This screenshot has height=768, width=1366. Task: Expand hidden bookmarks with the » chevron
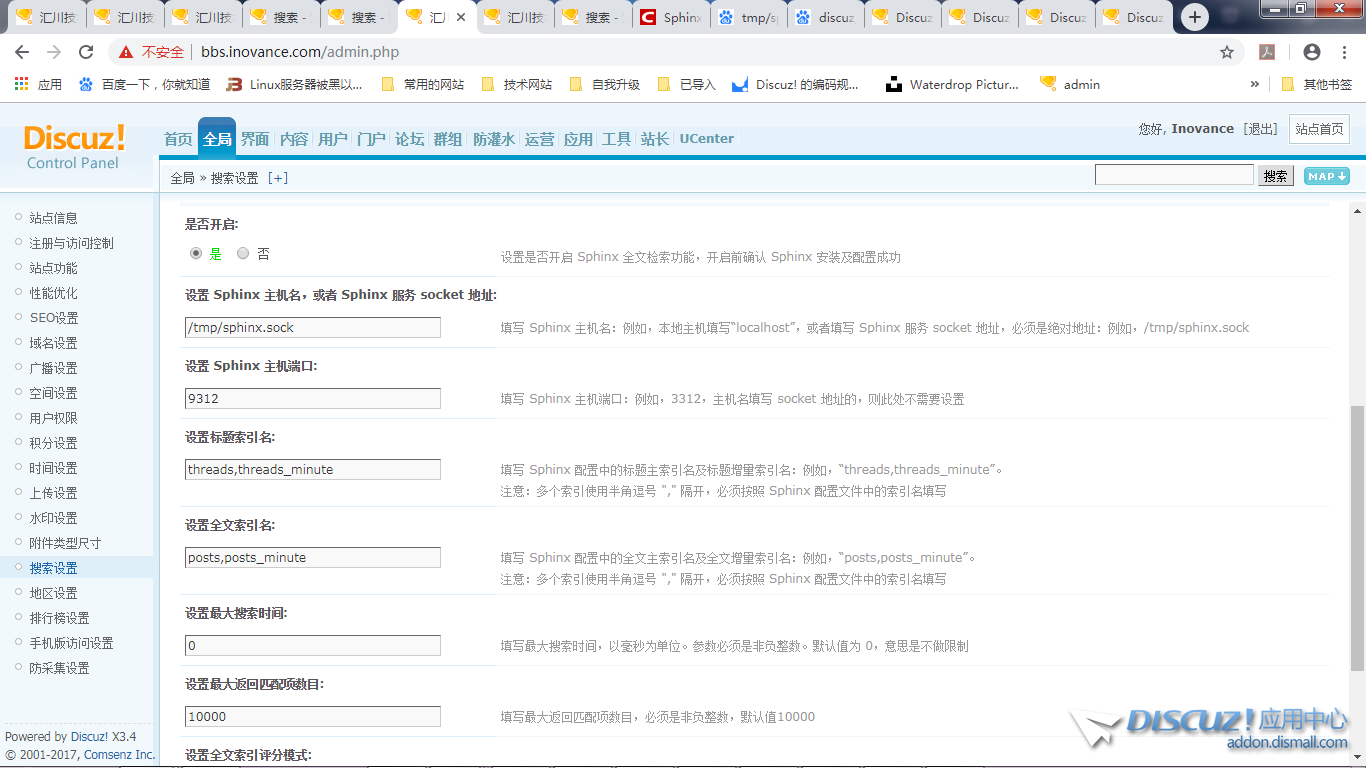[x=1254, y=84]
